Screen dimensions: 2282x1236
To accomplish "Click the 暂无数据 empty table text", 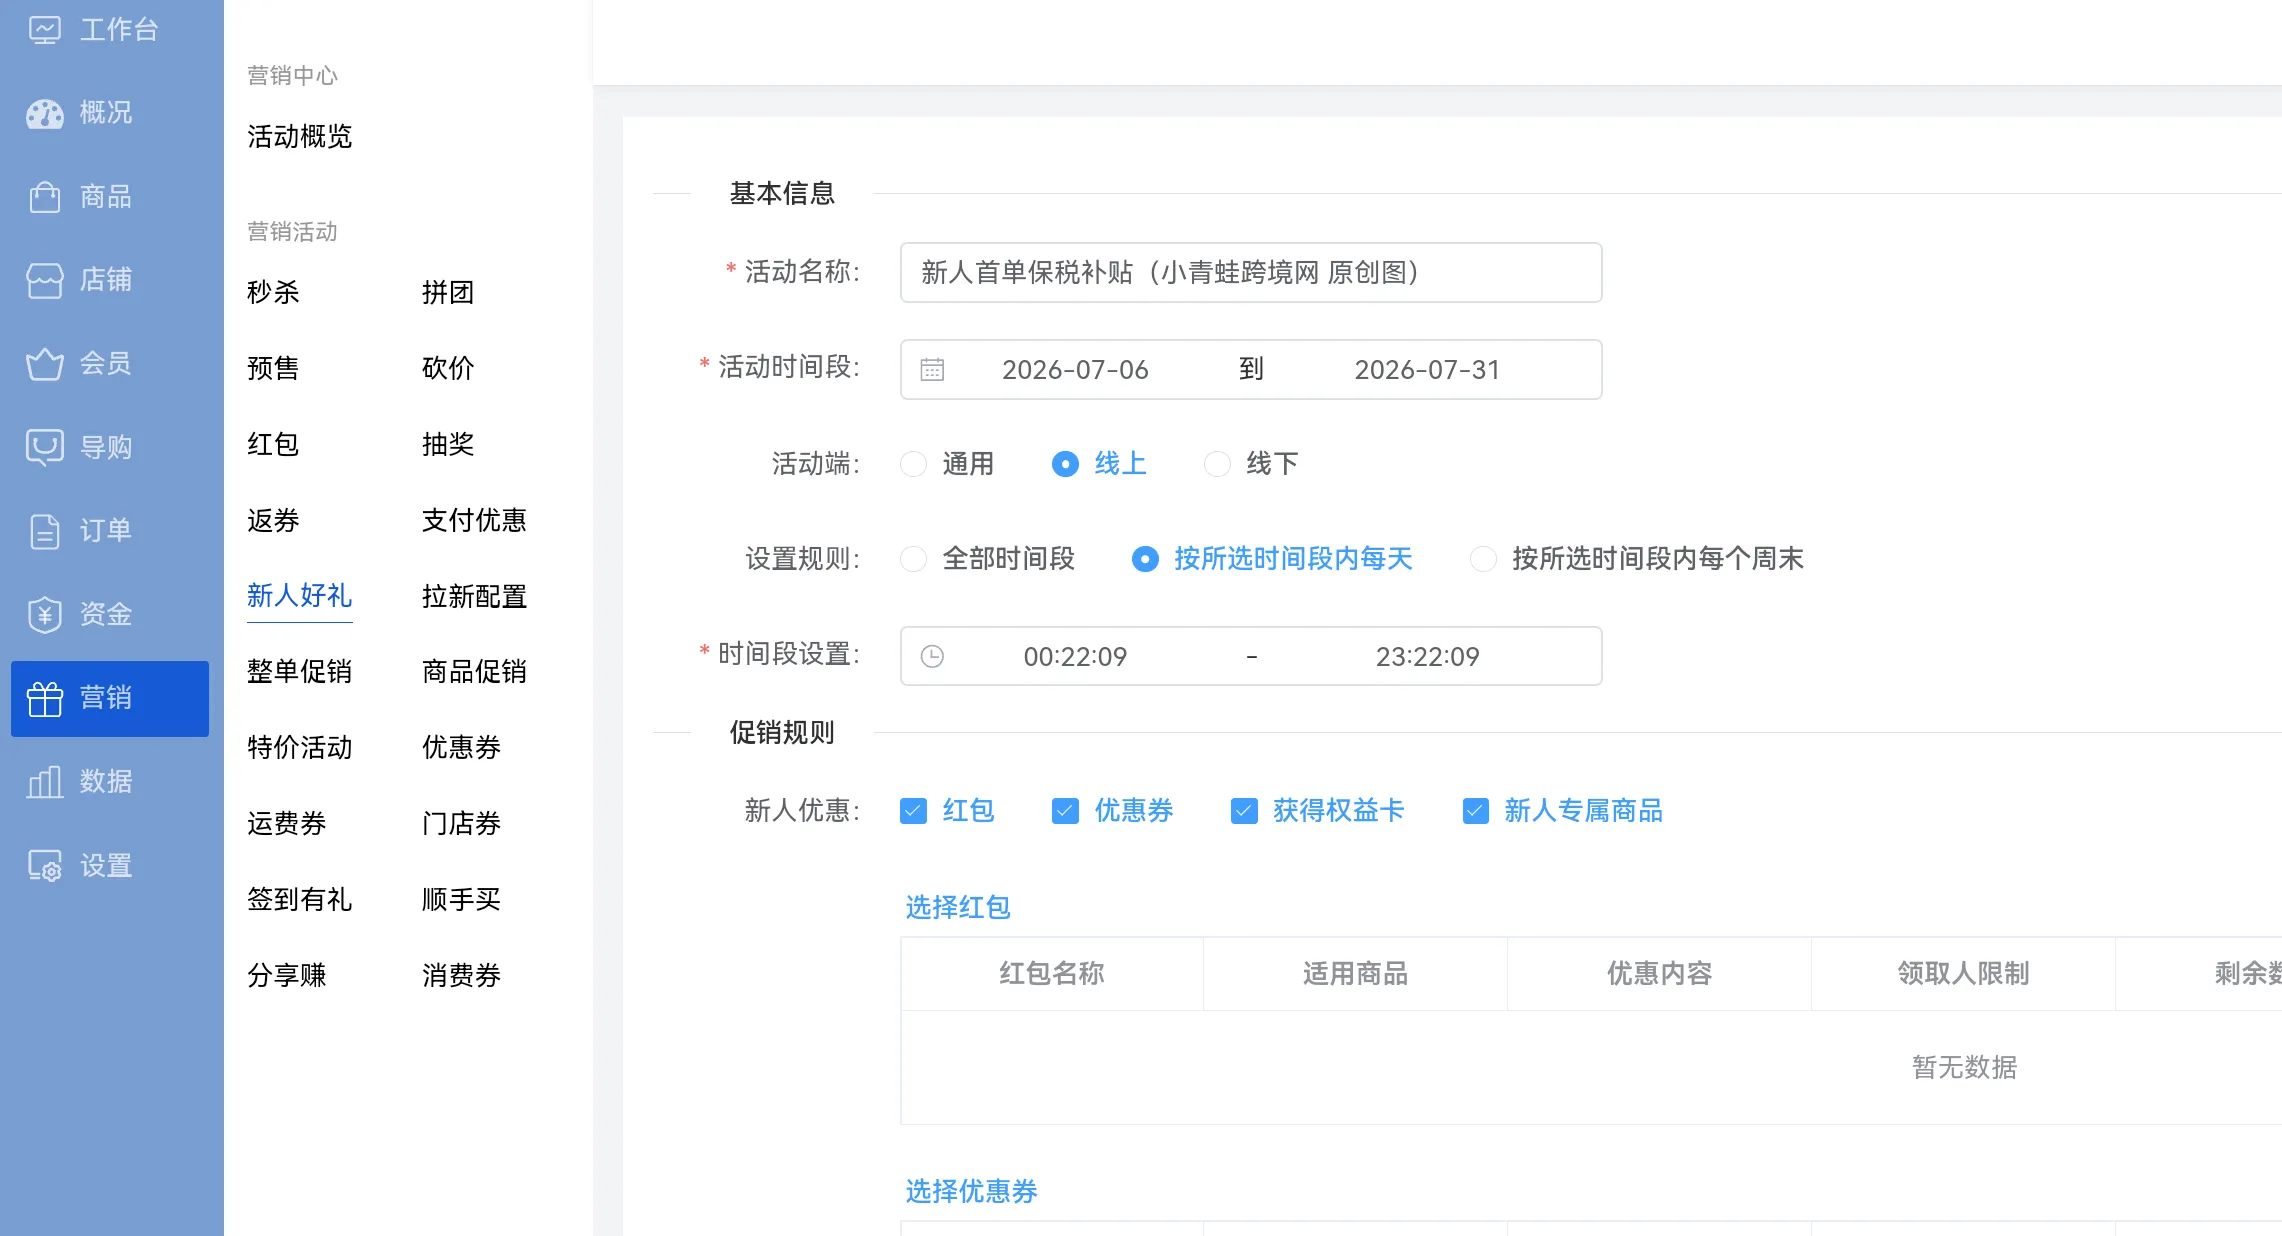I will 1964,1068.
